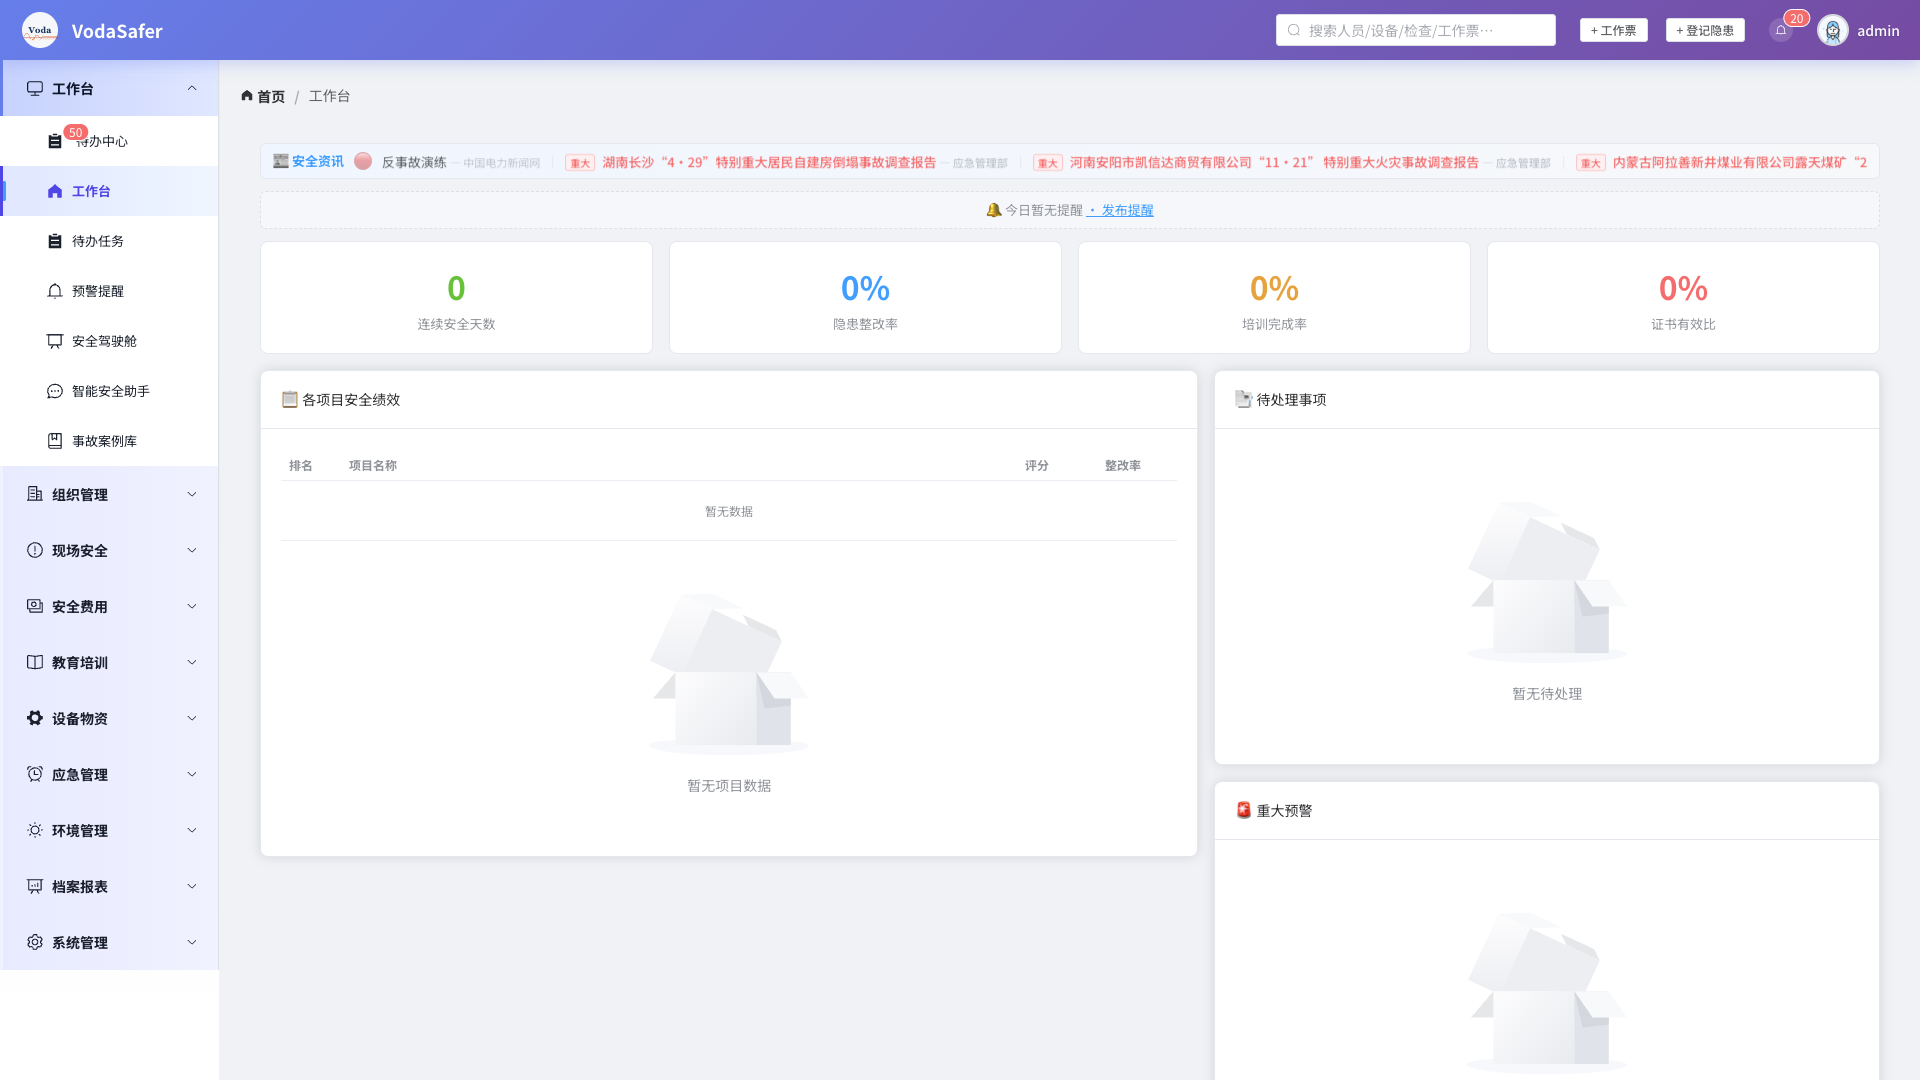Click the 系统管理 settings icon
Viewport: 1920px width, 1080px height.
point(35,942)
